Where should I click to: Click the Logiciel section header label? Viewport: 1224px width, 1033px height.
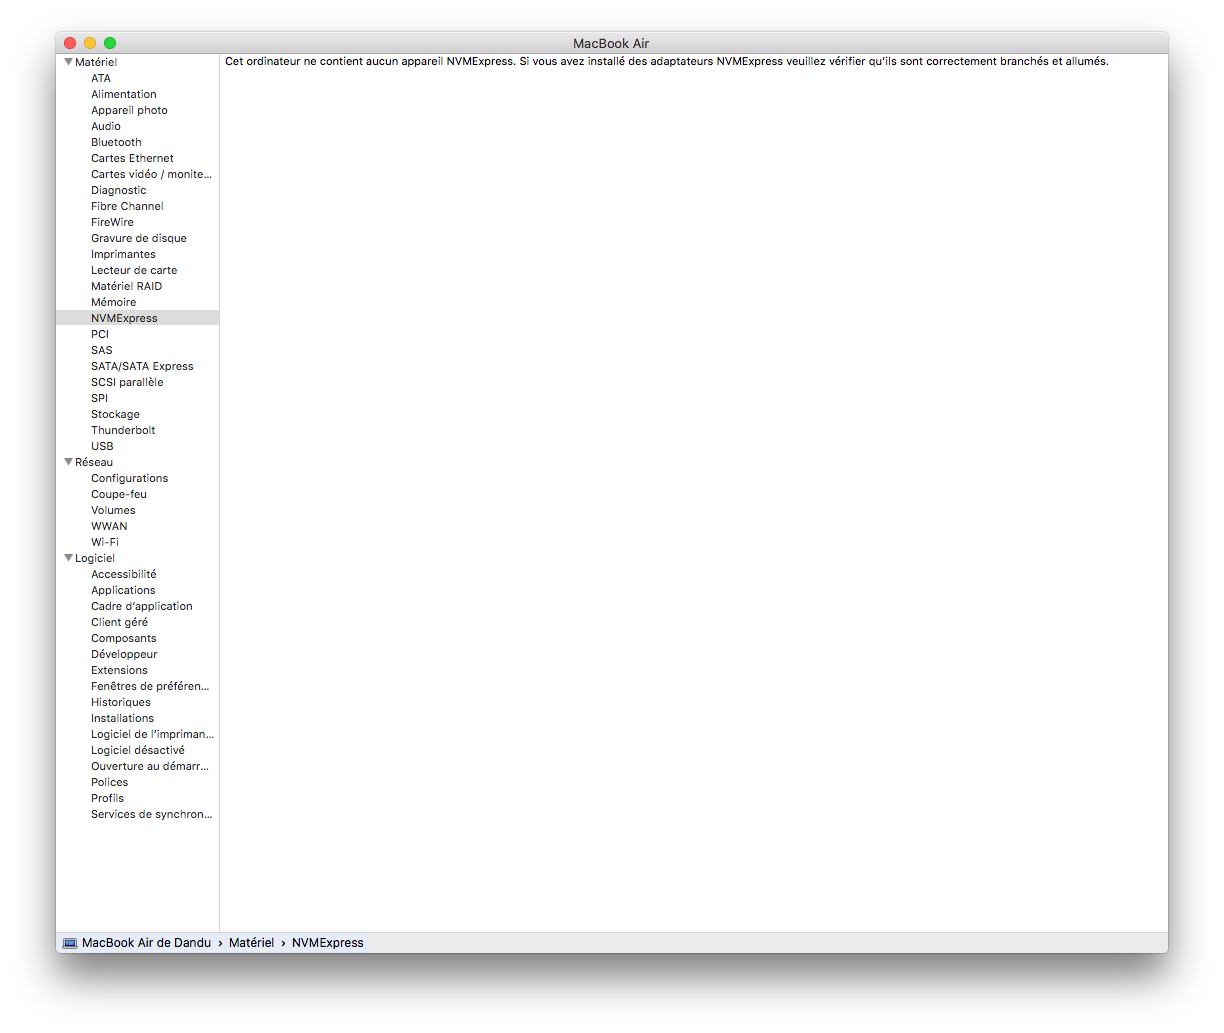pyautogui.click(x=95, y=558)
